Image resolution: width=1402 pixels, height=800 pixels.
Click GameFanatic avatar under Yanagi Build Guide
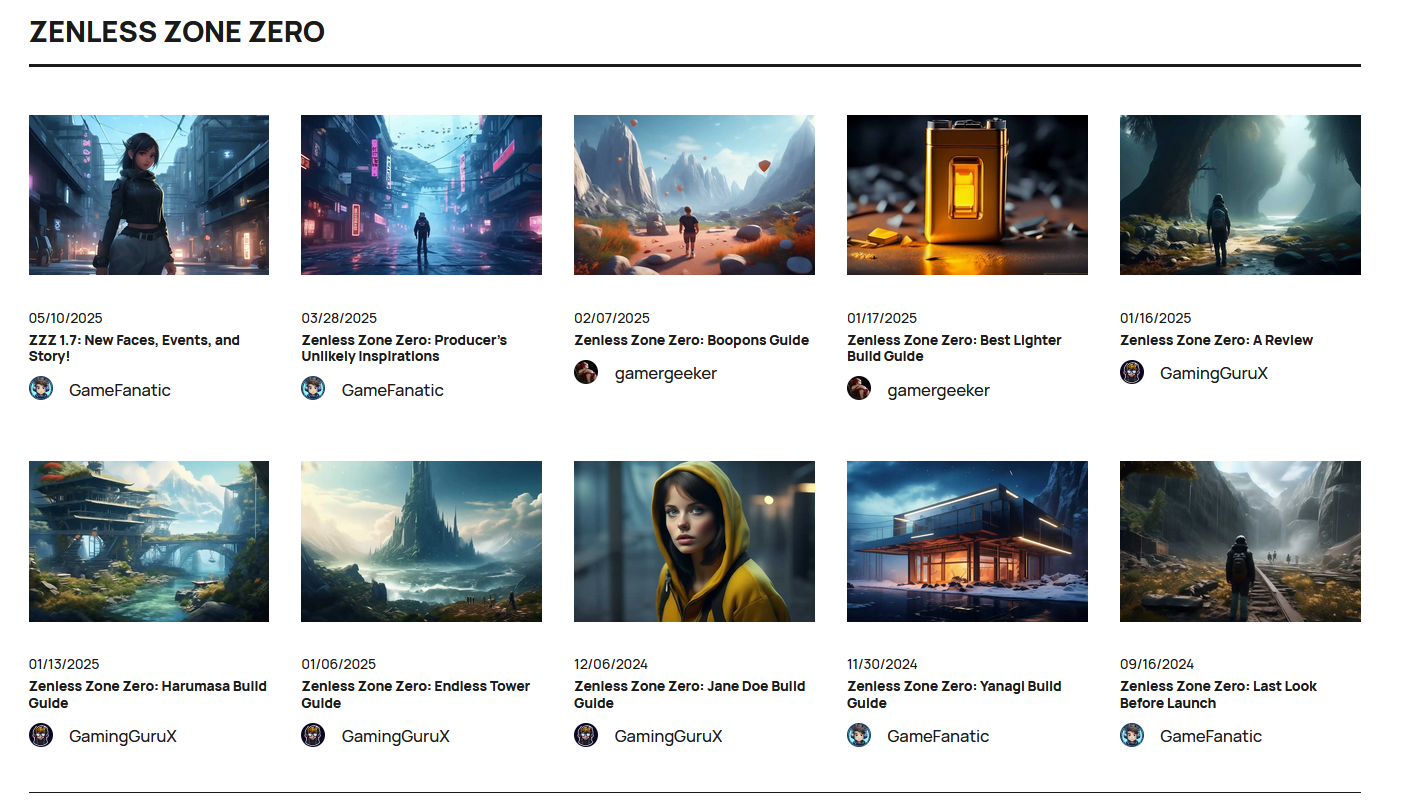859,735
